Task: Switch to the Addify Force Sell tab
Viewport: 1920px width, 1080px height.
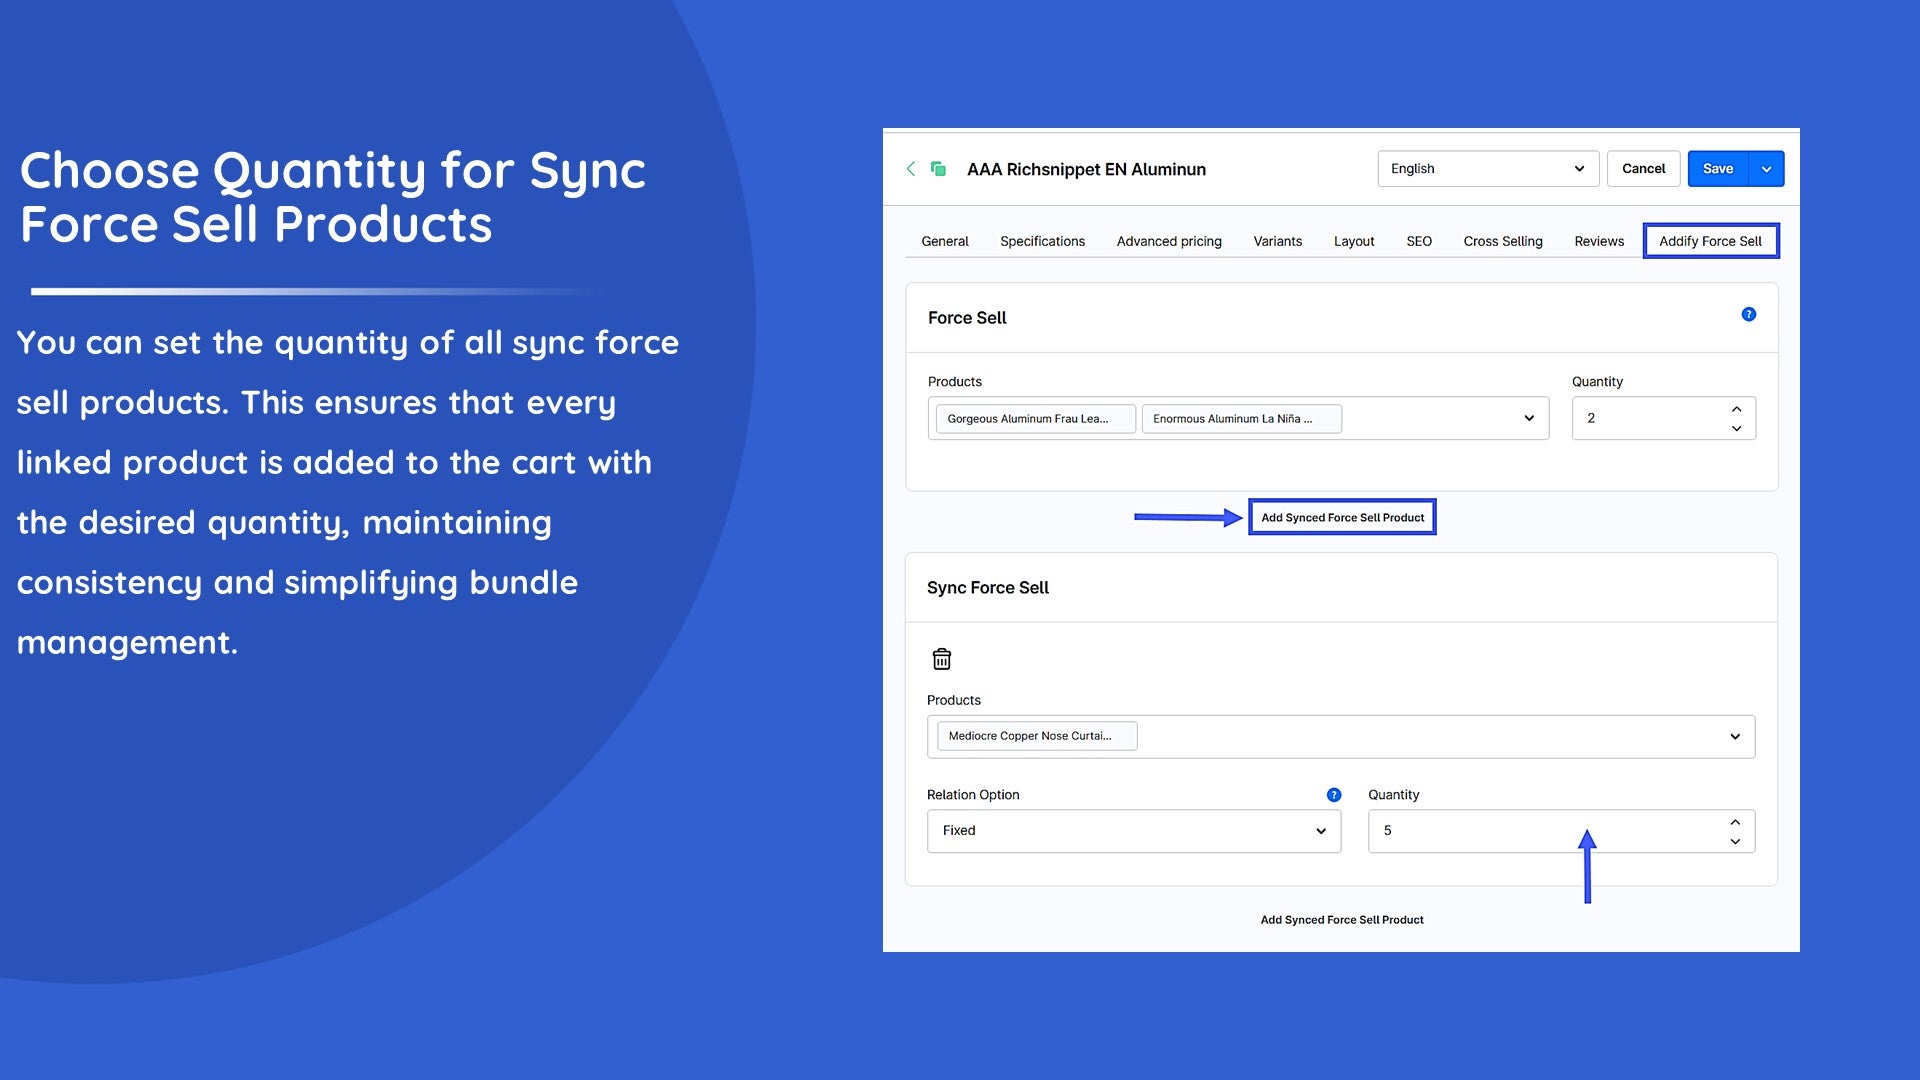Action: tap(1710, 241)
